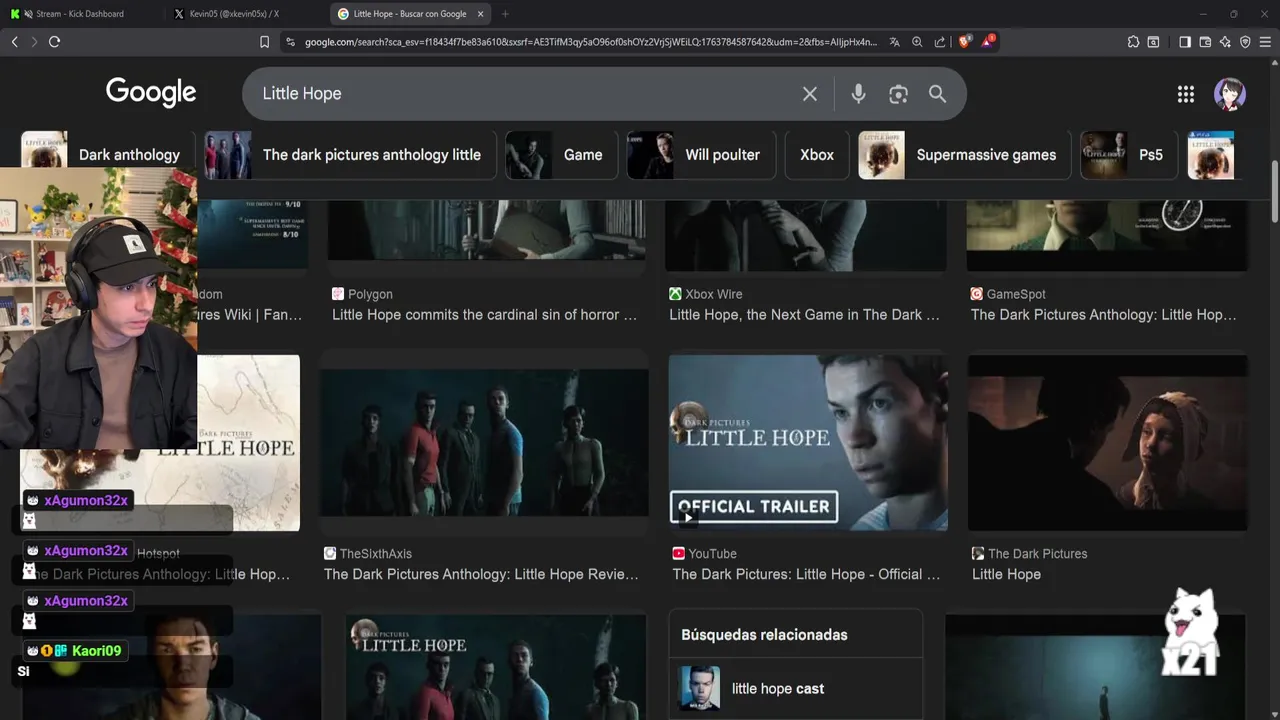Click the Kaori09 chat username
The height and width of the screenshot is (720, 1280).
coord(96,651)
